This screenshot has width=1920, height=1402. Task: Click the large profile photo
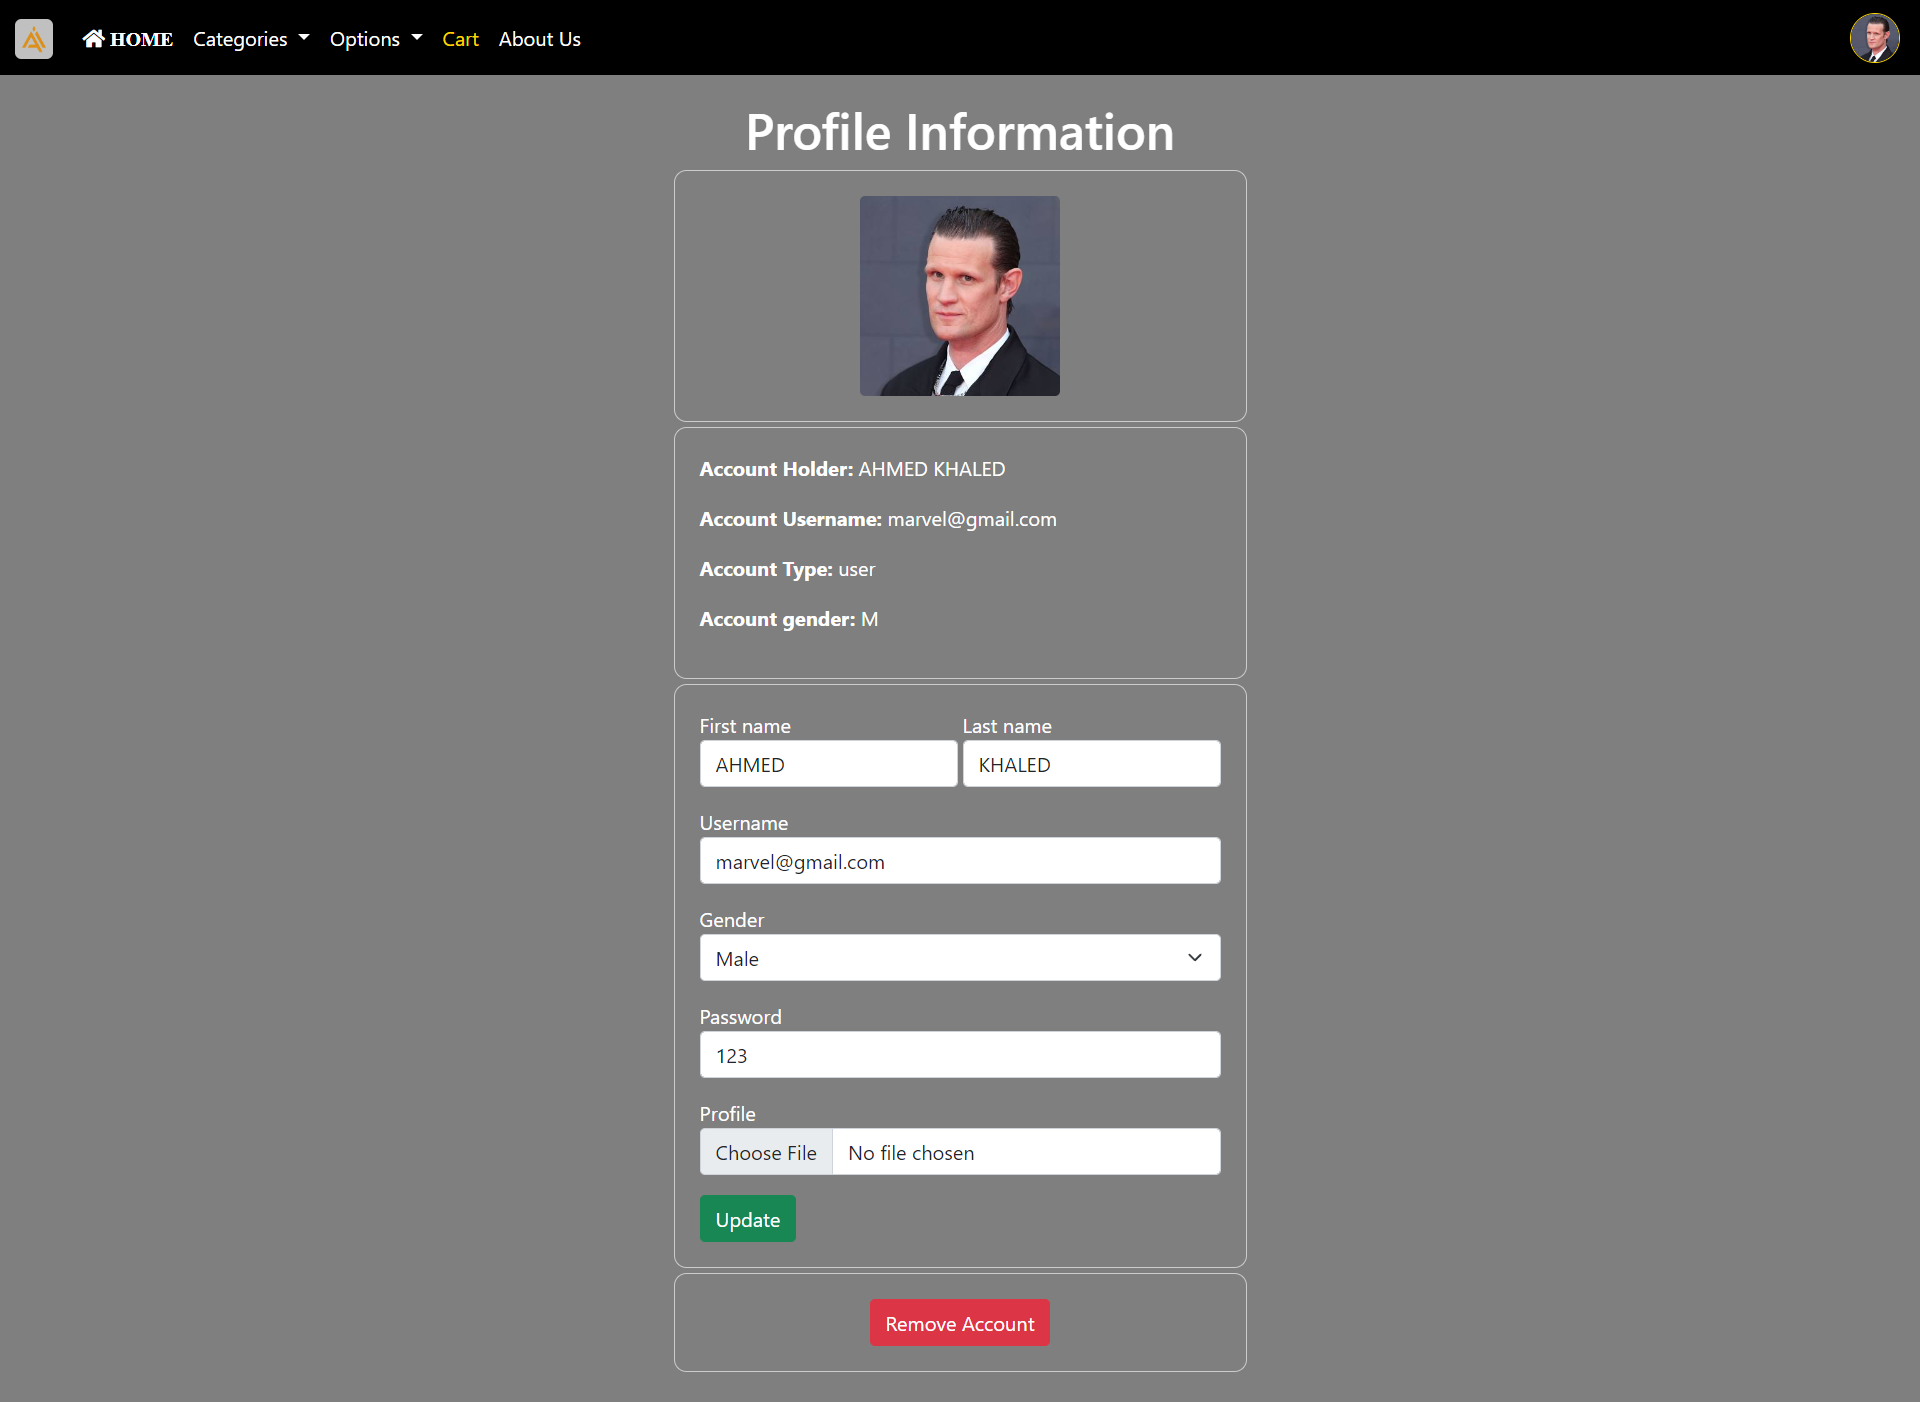click(x=959, y=296)
